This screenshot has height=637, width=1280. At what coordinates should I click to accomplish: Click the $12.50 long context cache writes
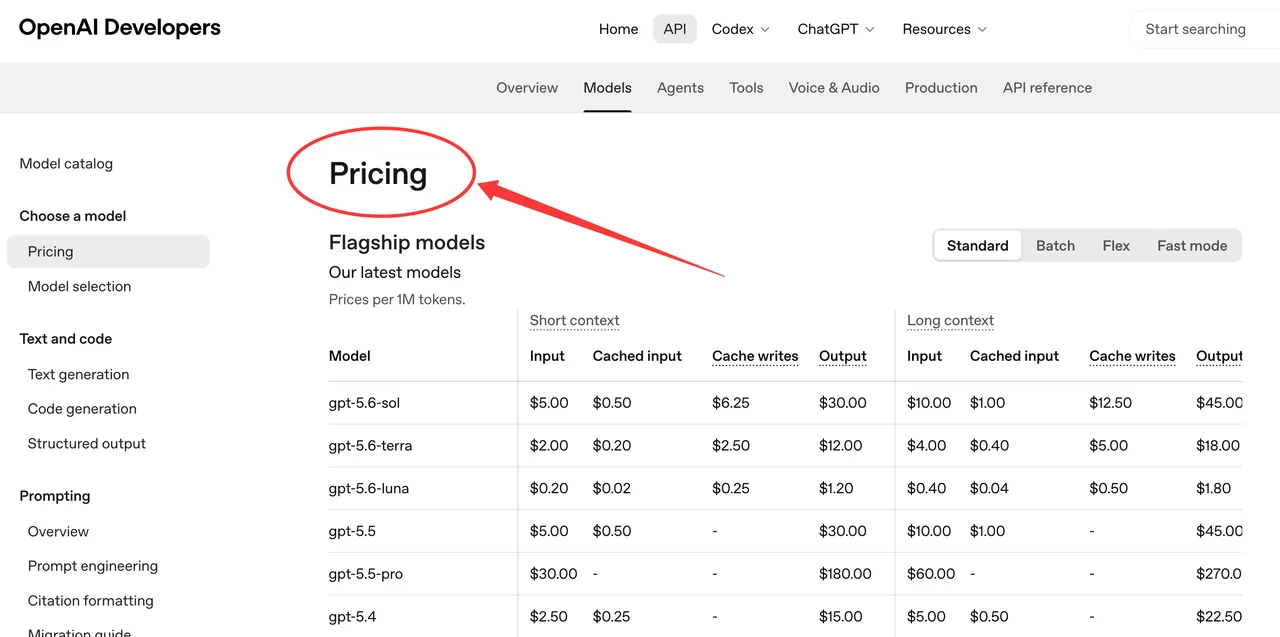(1111, 403)
